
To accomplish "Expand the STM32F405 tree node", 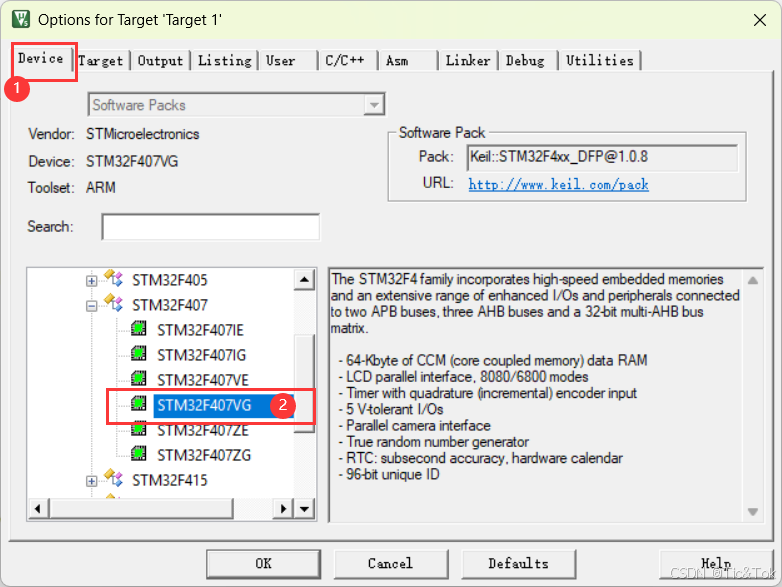I will click(91, 281).
